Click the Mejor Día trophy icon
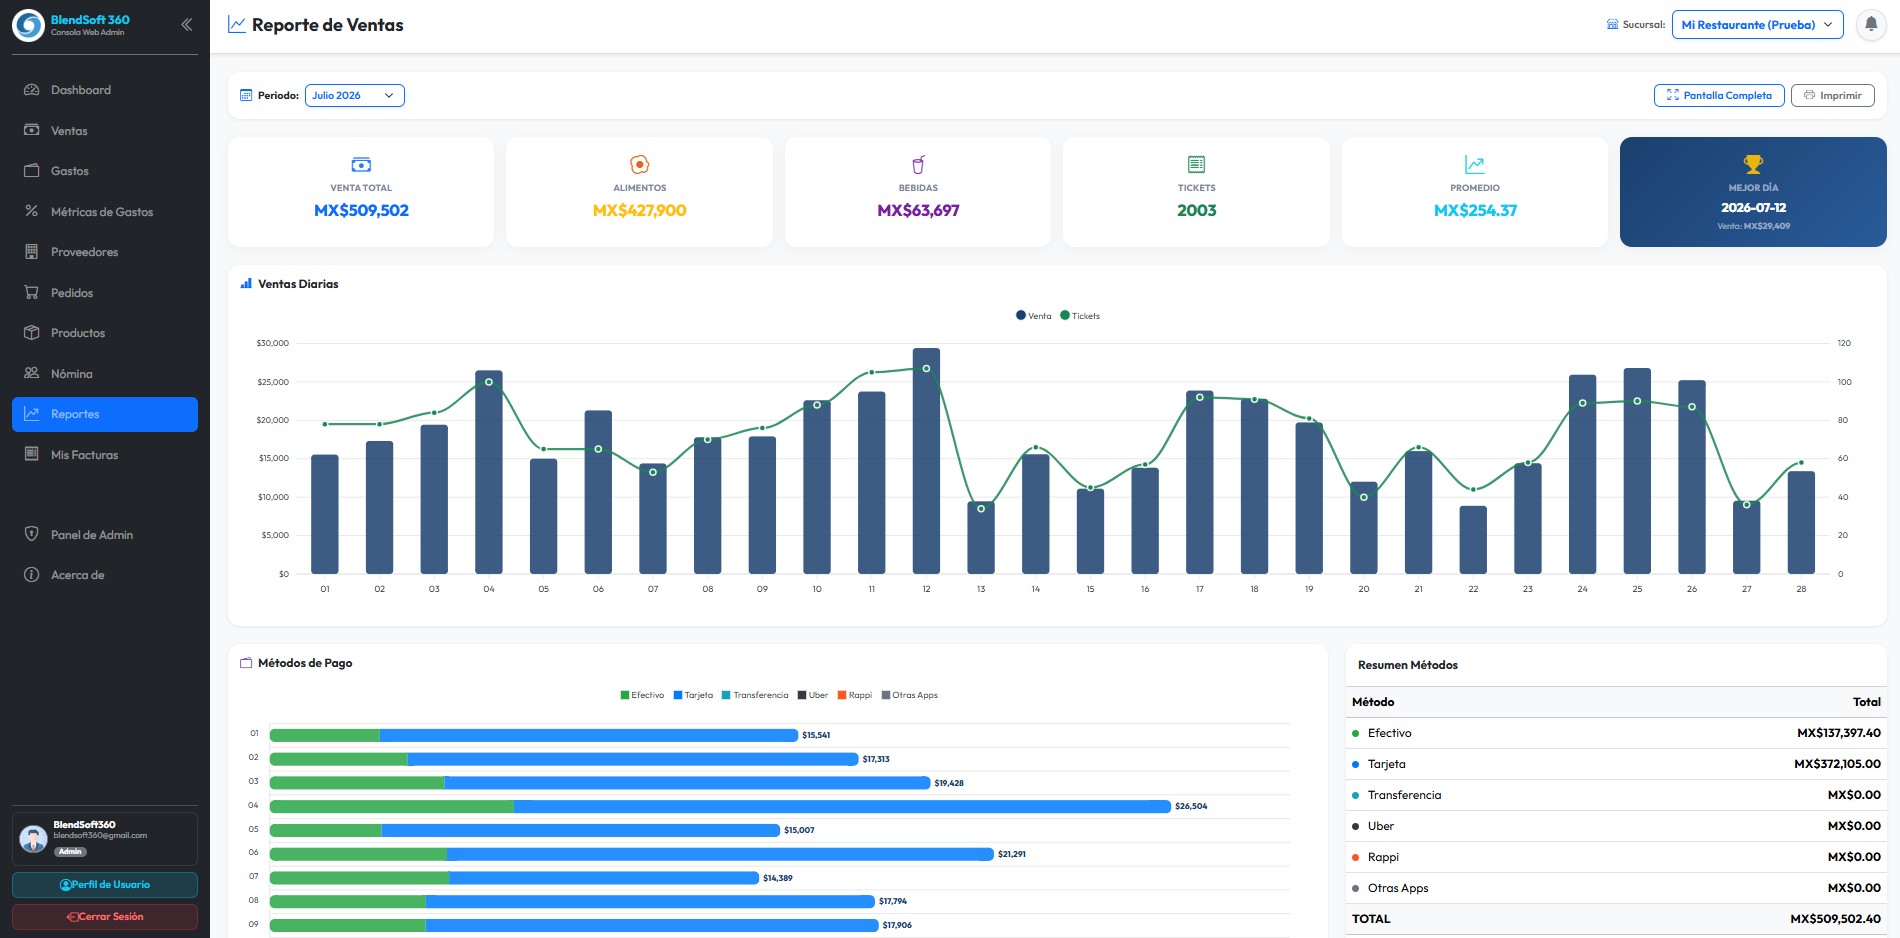The image size is (1900, 938). [x=1753, y=164]
